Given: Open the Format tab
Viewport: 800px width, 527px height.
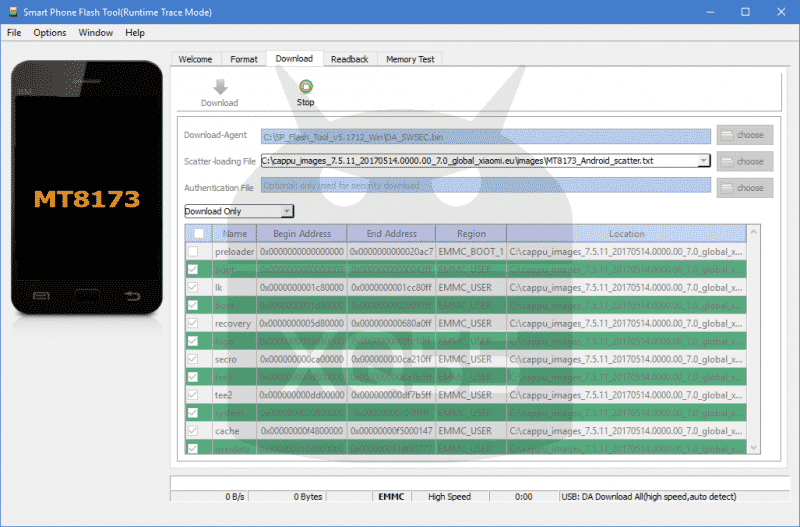Looking at the screenshot, I should (x=243, y=59).
